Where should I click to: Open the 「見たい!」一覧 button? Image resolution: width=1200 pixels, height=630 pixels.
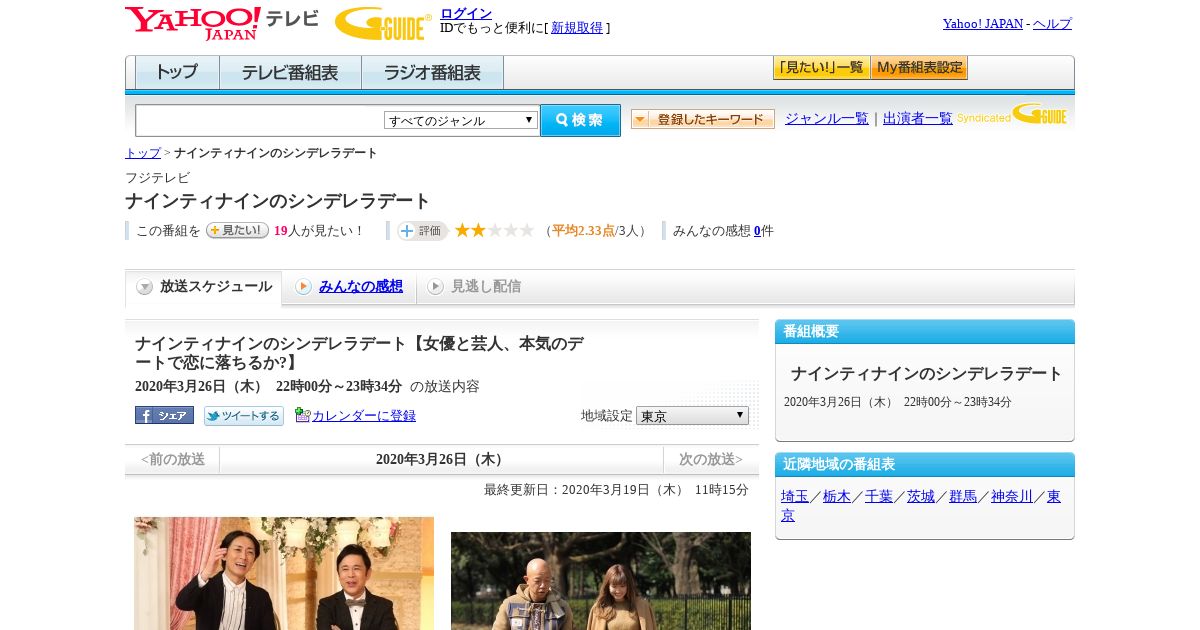[x=821, y=68]
